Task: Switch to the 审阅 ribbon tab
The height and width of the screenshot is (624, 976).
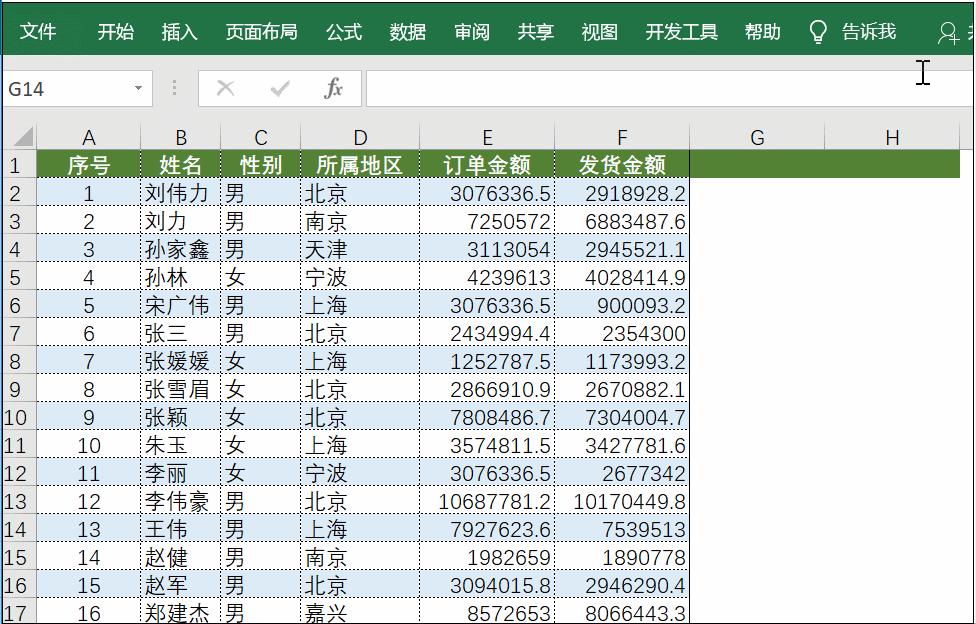Action: coord(471,30)
